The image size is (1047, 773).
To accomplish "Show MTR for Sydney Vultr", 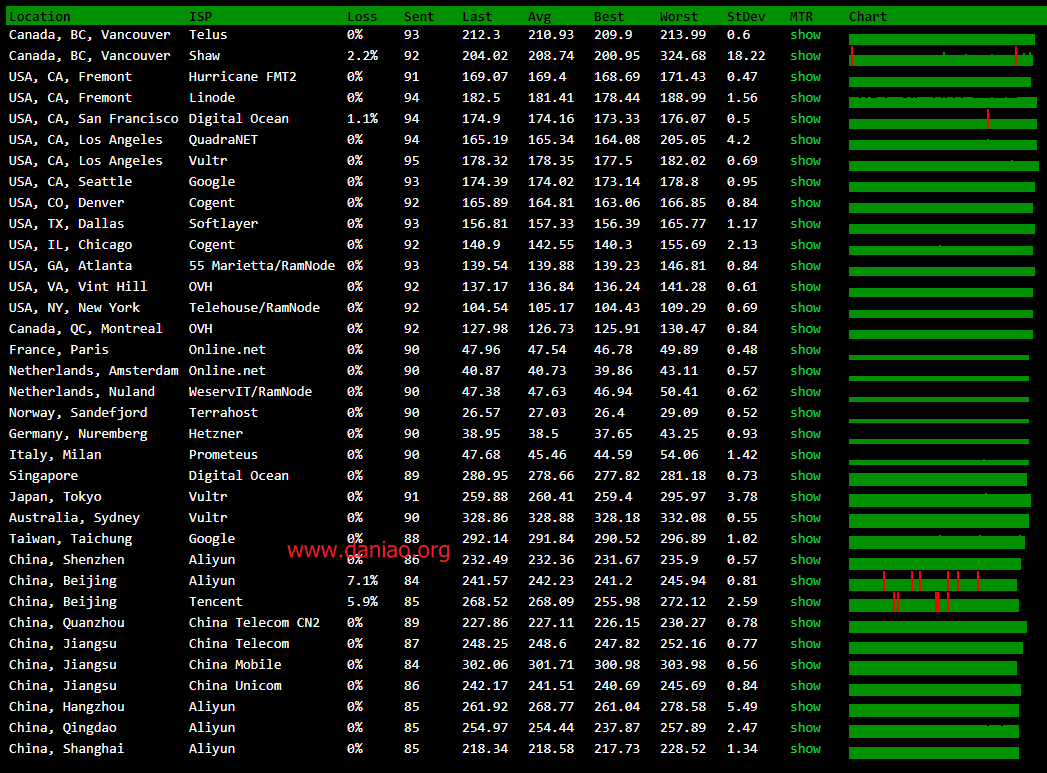I will coord(805,518).
